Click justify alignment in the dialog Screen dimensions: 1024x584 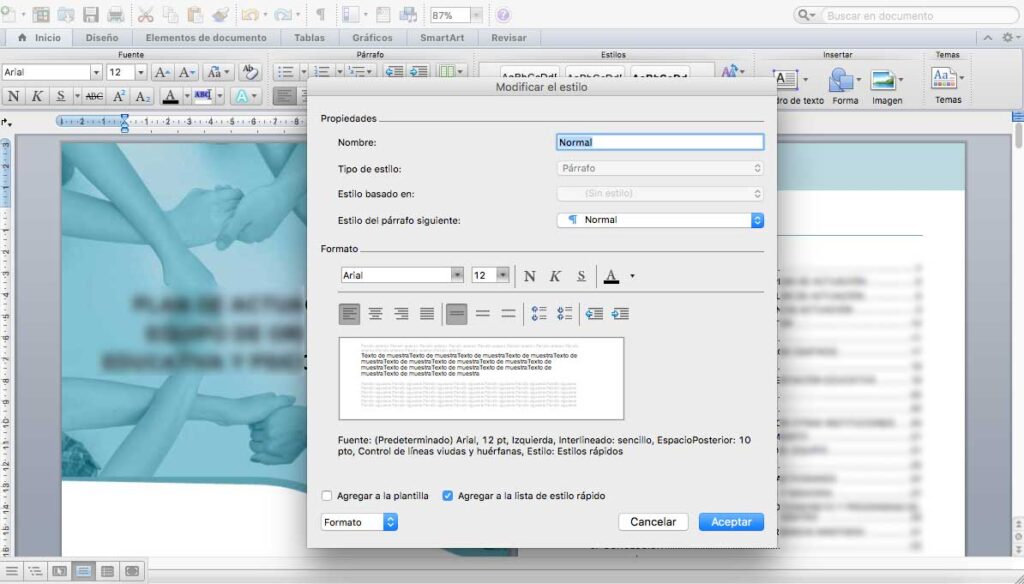pos(427,314)
